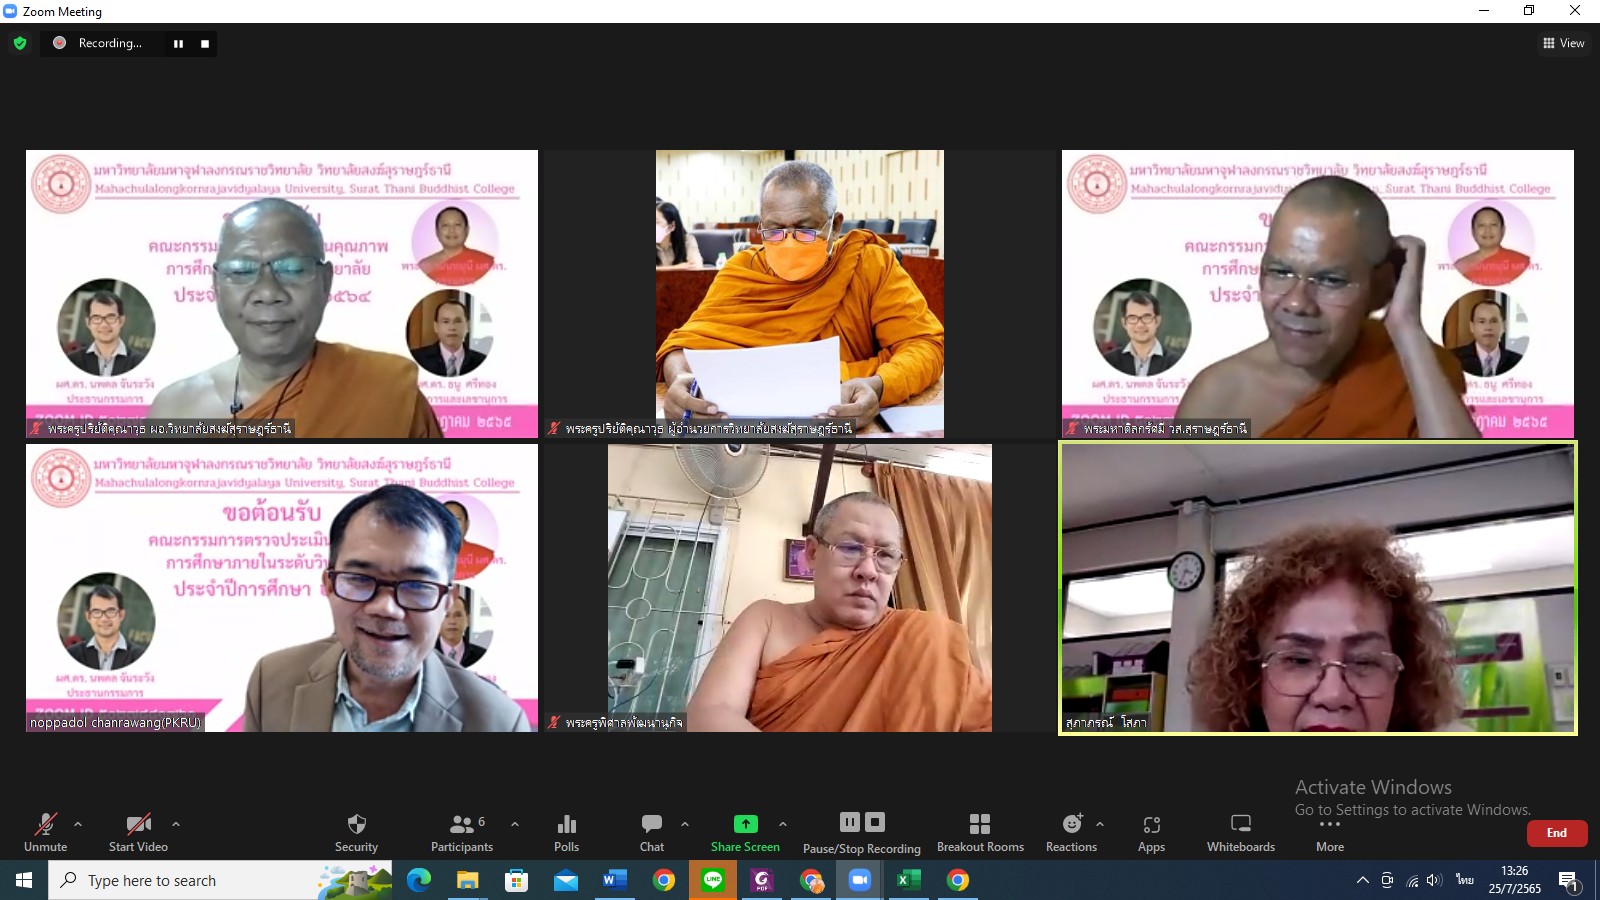Open volume control in system tray

[x=1435, y=880]
